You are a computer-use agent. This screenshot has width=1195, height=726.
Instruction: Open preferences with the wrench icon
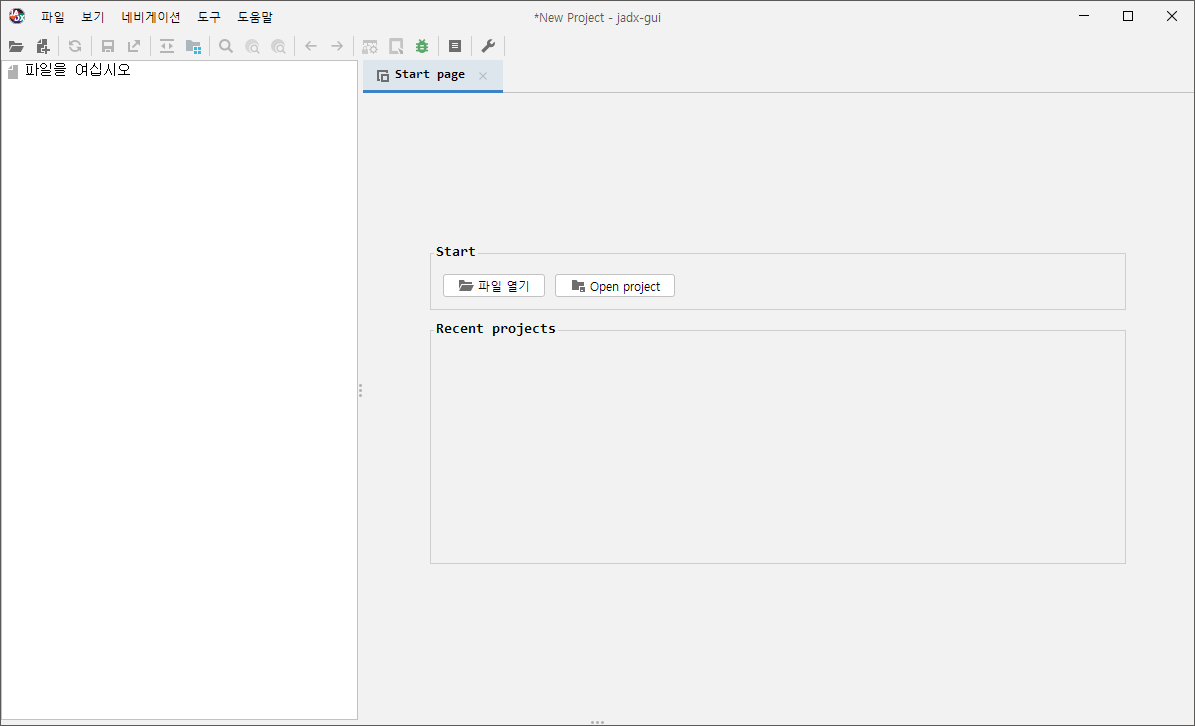point(488,46)
